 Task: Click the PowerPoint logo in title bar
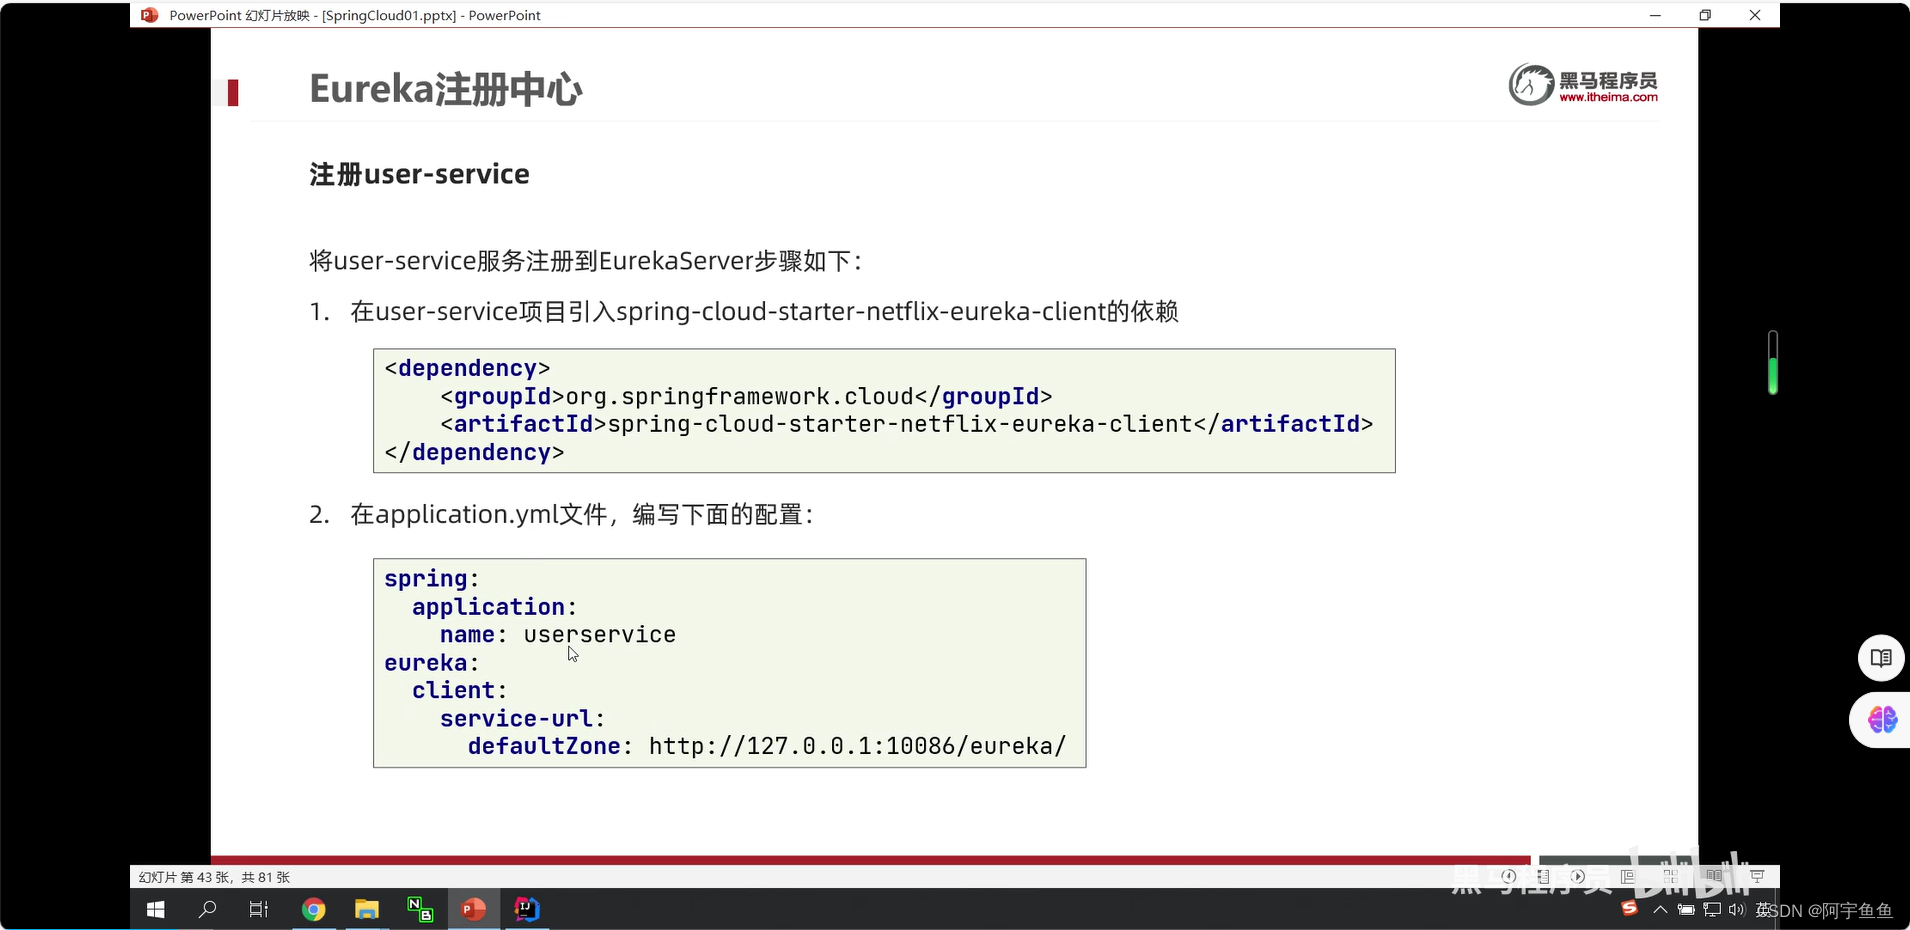(x=150, y=15)
